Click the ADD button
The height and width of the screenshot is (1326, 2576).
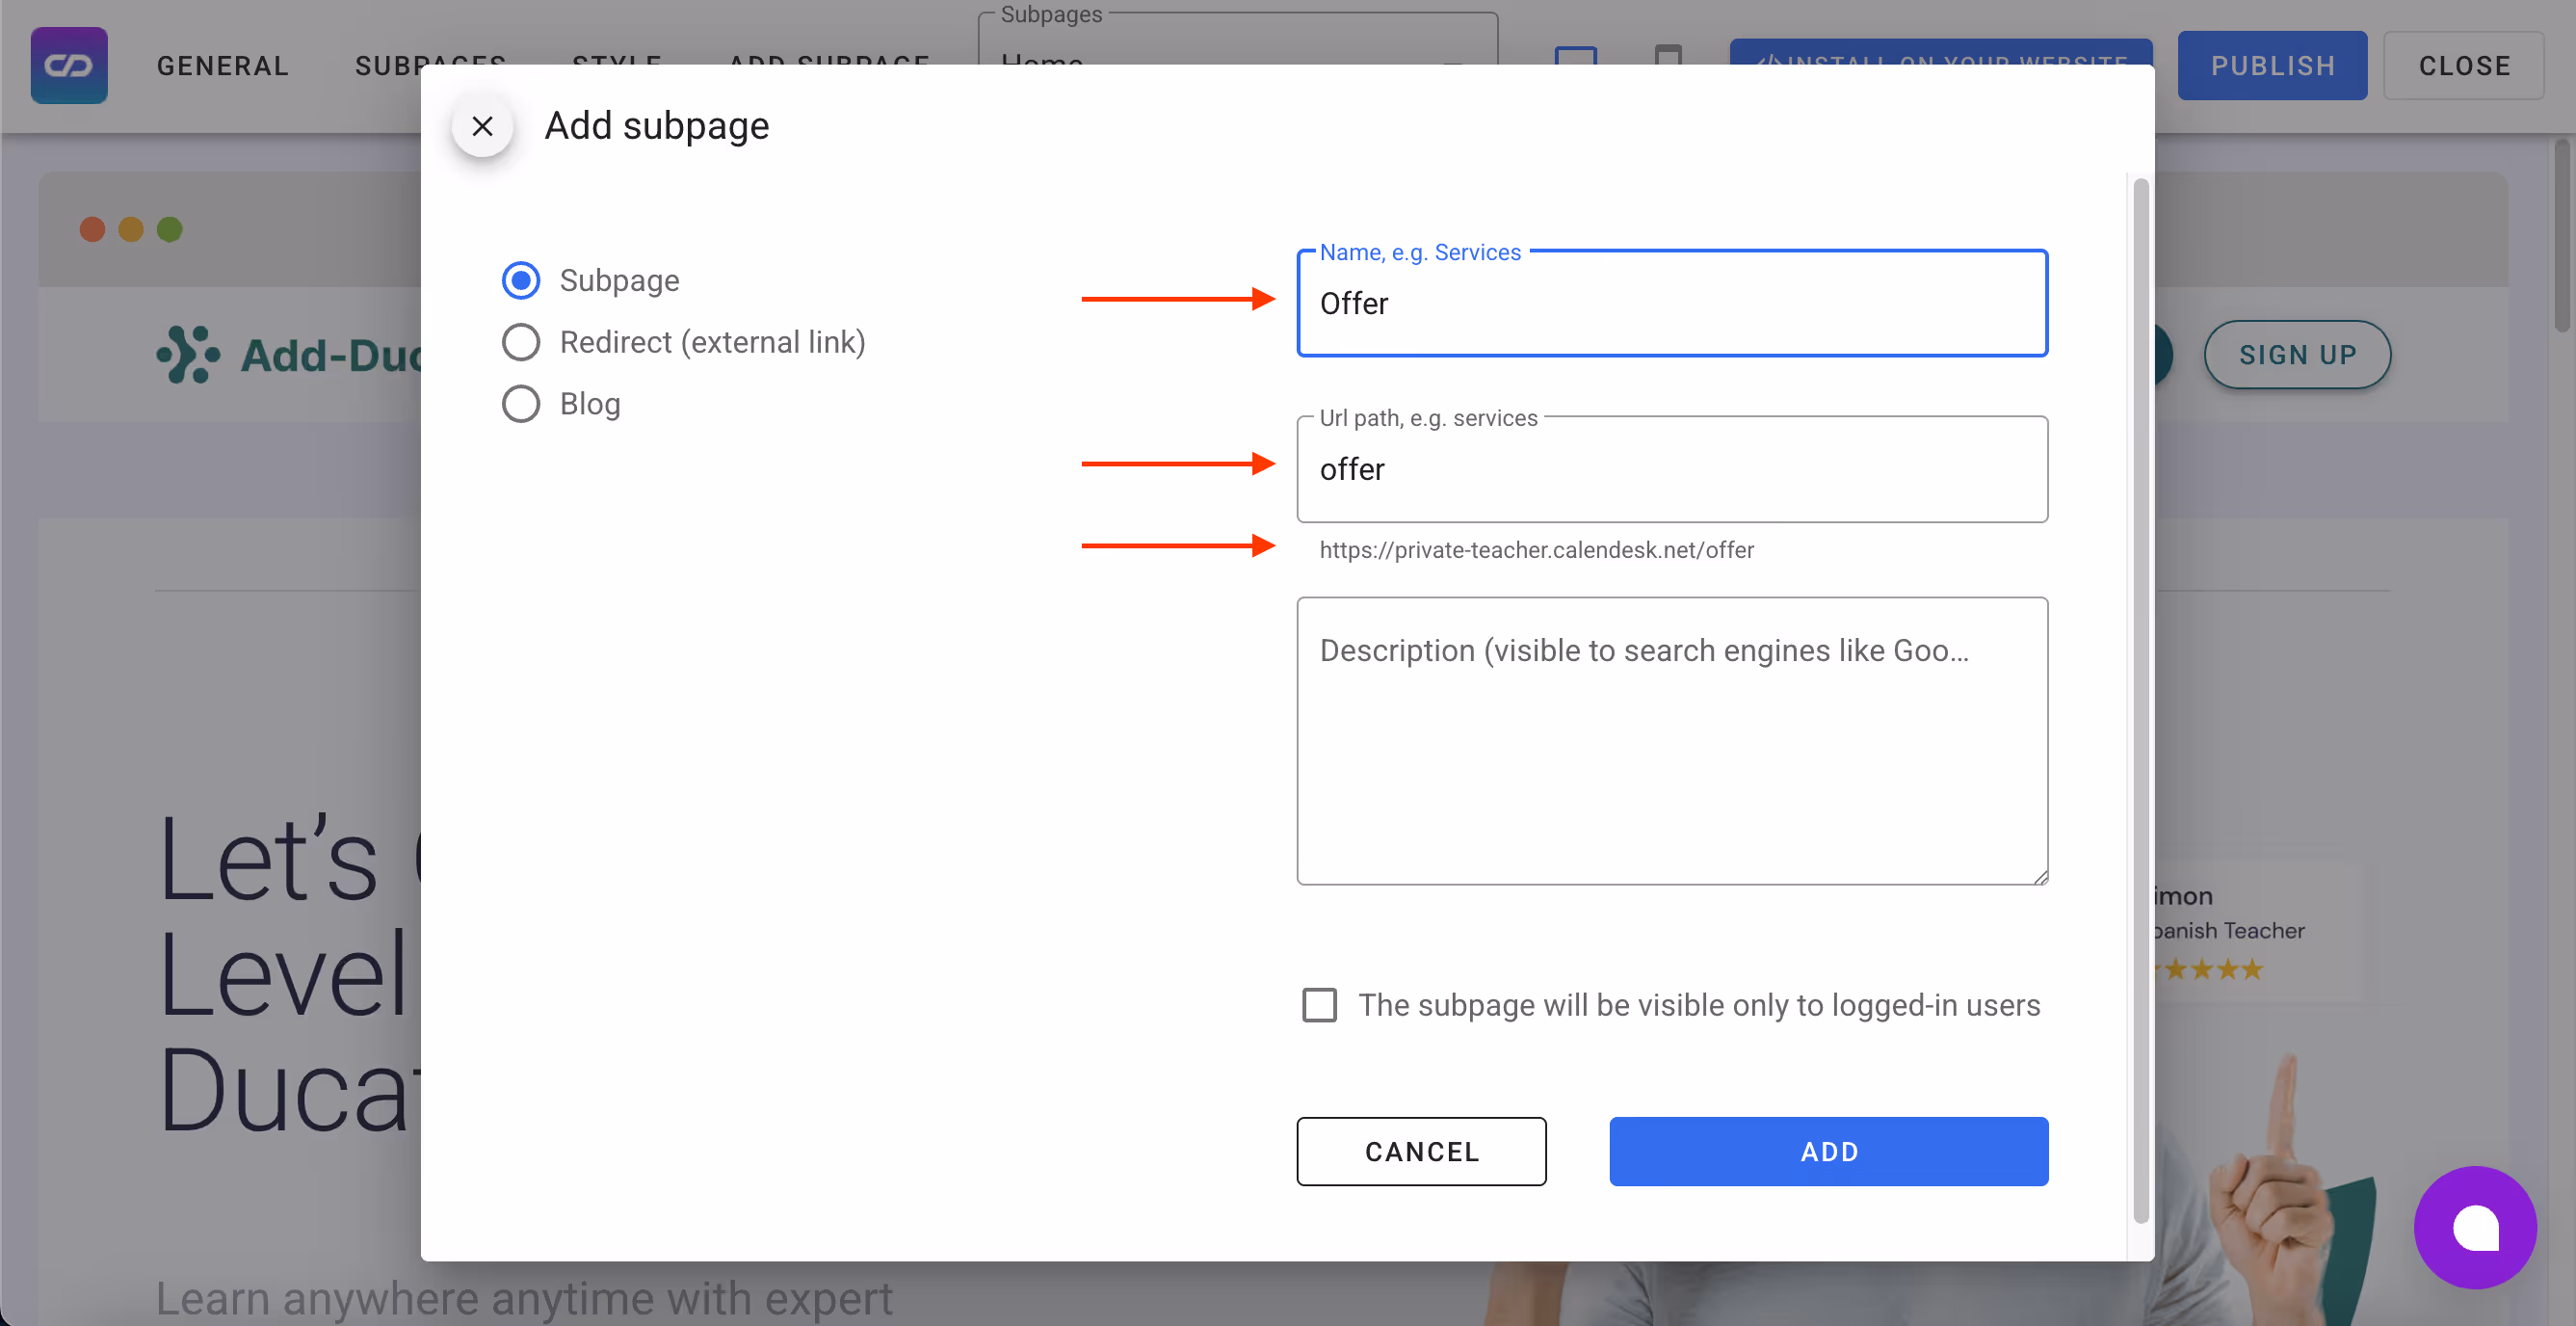[x=1828, y=1151]
